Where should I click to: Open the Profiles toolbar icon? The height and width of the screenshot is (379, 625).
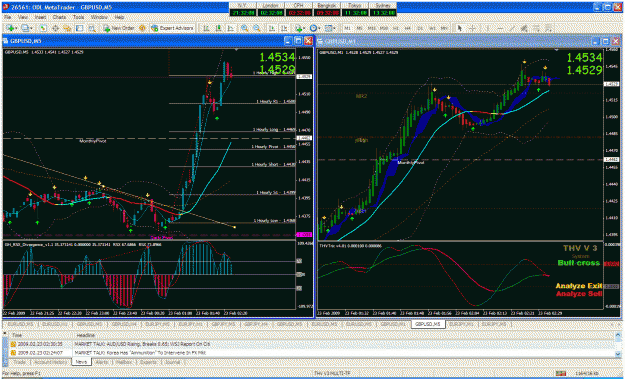[27, 28]
